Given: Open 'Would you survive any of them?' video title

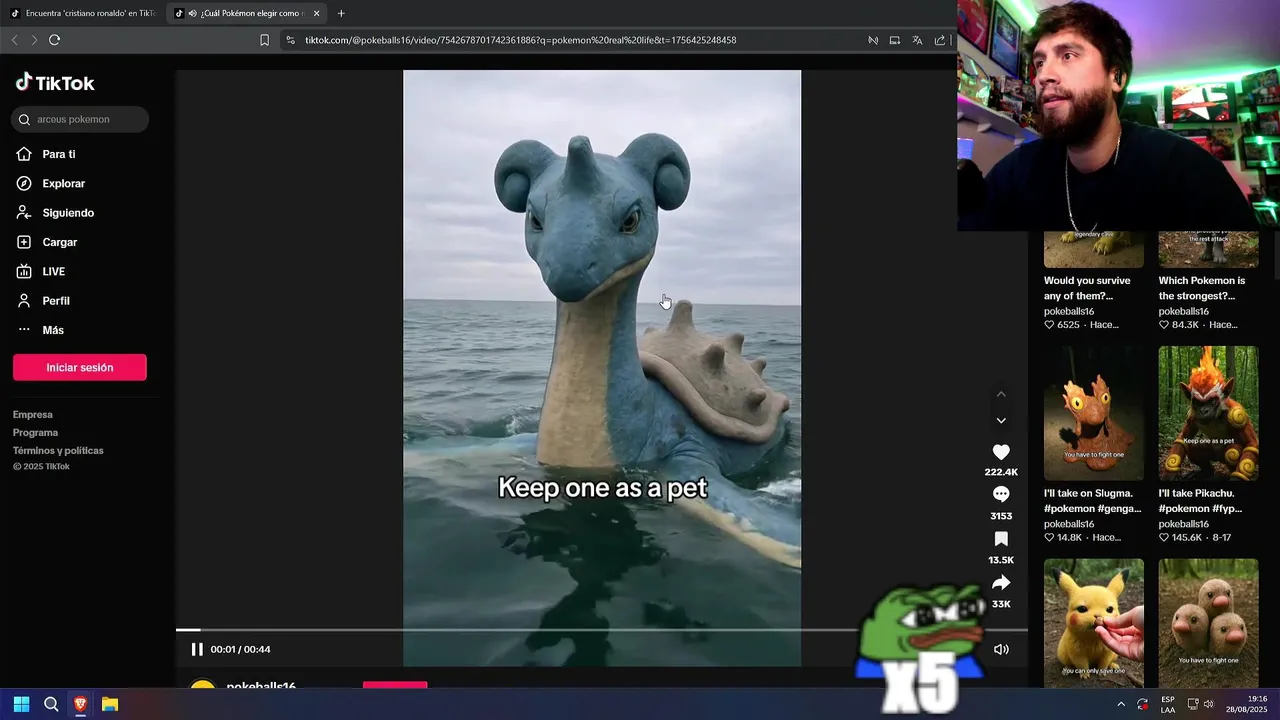Looking at the screenshot, I should (x=1087, y=288).
